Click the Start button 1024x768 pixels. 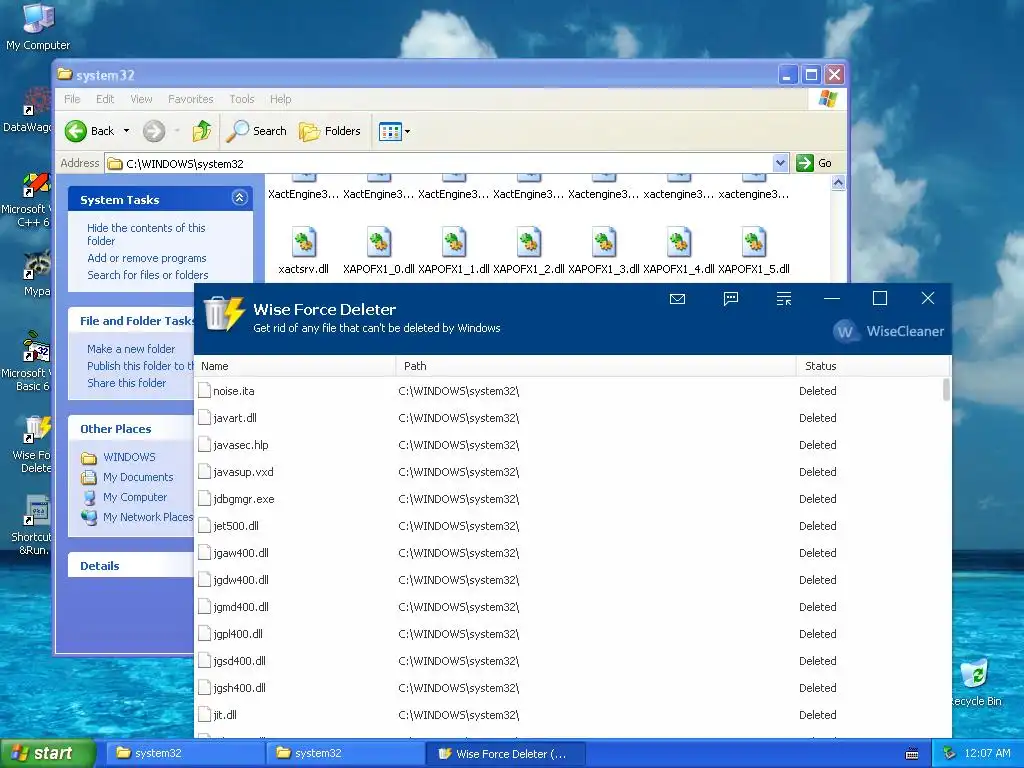coord(48,753)
